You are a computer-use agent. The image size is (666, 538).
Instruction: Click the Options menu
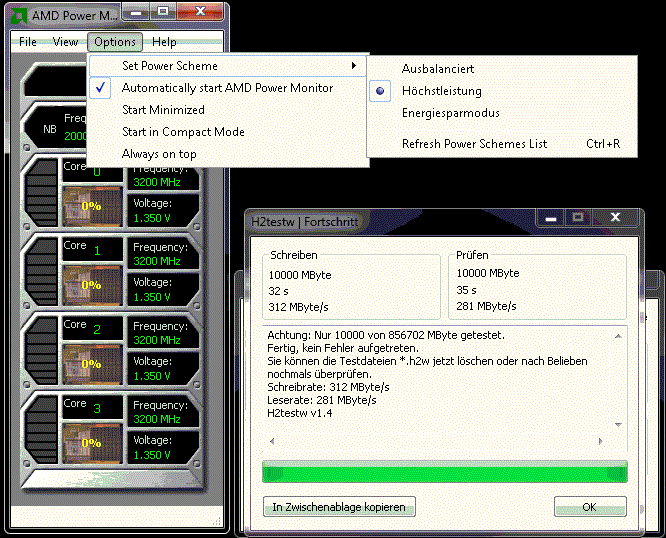pyautogui.click(x=115, y=42)
